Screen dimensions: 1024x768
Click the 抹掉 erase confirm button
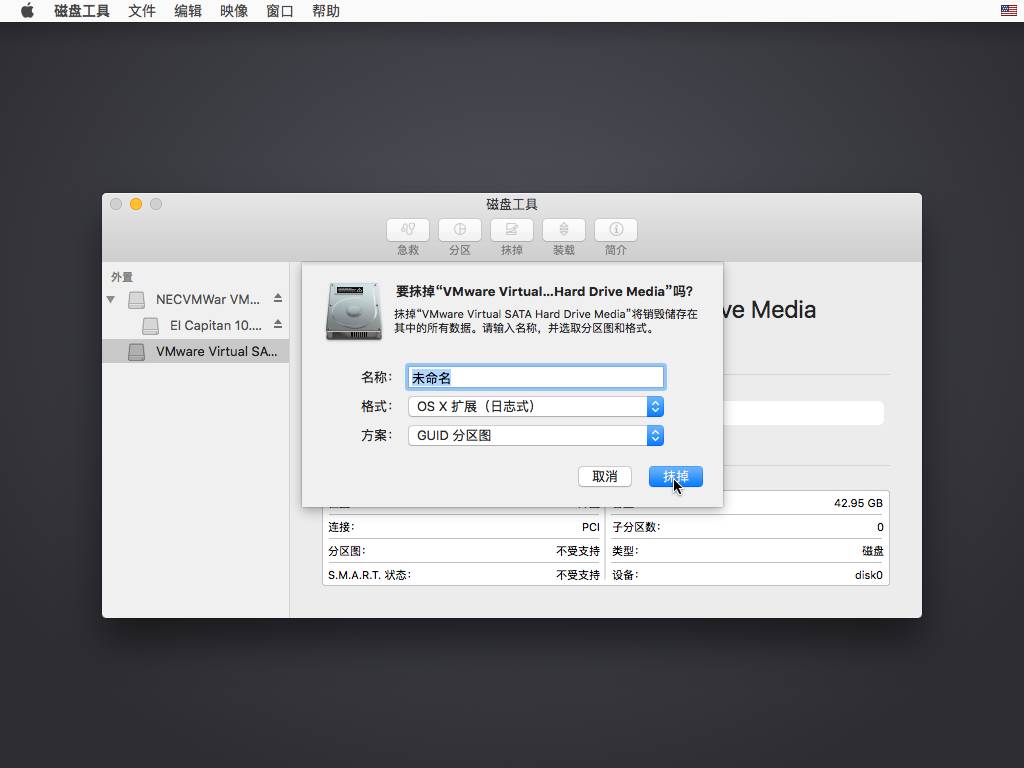676,477
